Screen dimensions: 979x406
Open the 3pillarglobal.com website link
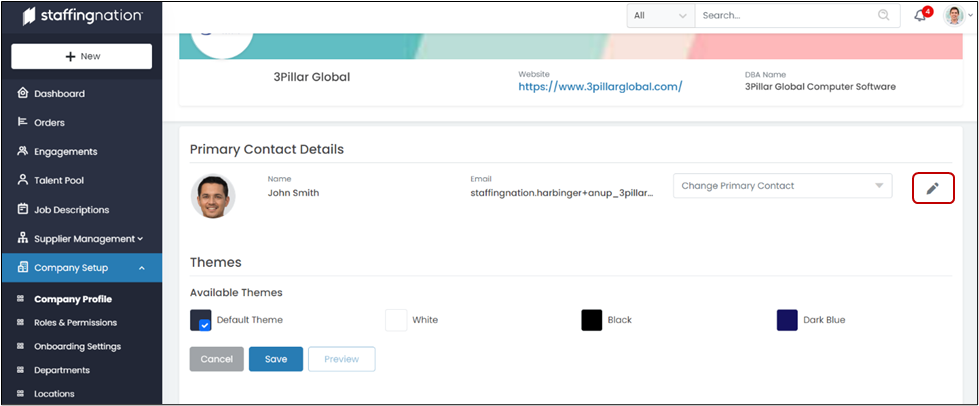pos(600,87)
